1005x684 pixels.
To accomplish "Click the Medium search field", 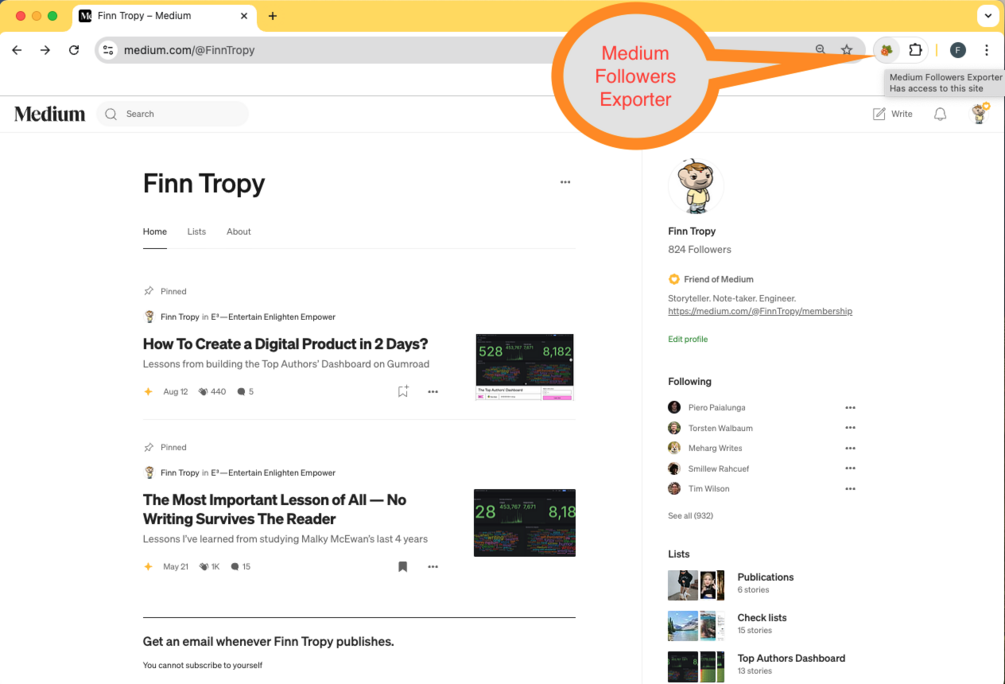I will click(172, 114).
